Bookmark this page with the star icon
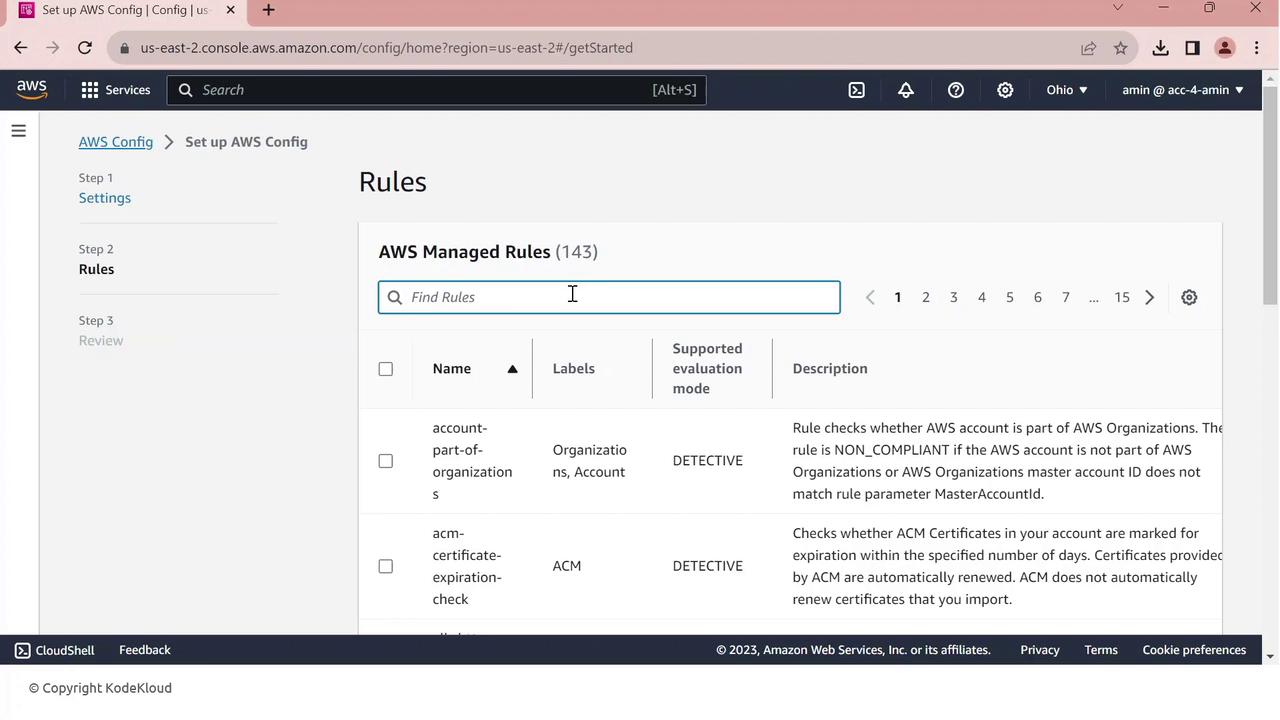 [1121, 48]
